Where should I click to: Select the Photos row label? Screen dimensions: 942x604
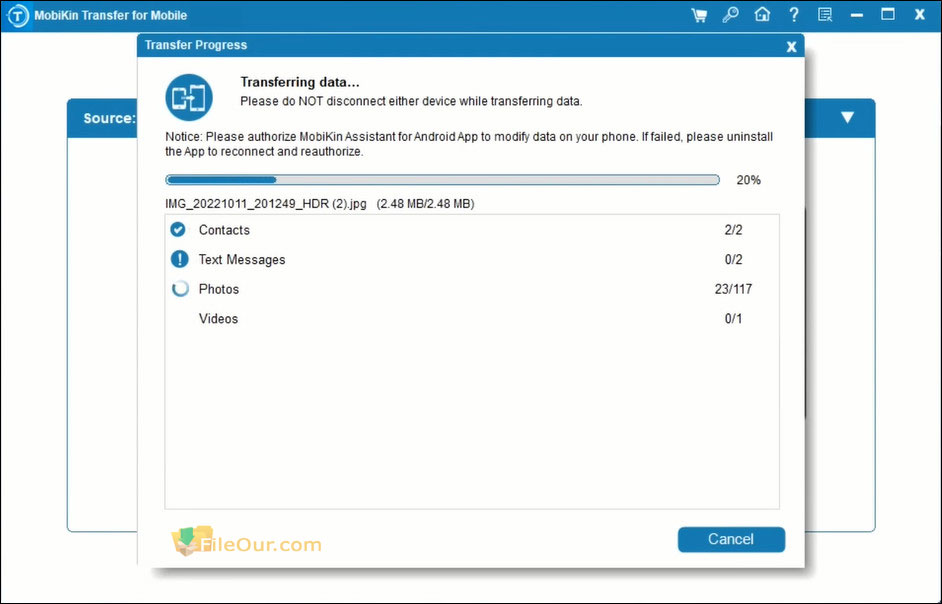click(x=219, y=289)
